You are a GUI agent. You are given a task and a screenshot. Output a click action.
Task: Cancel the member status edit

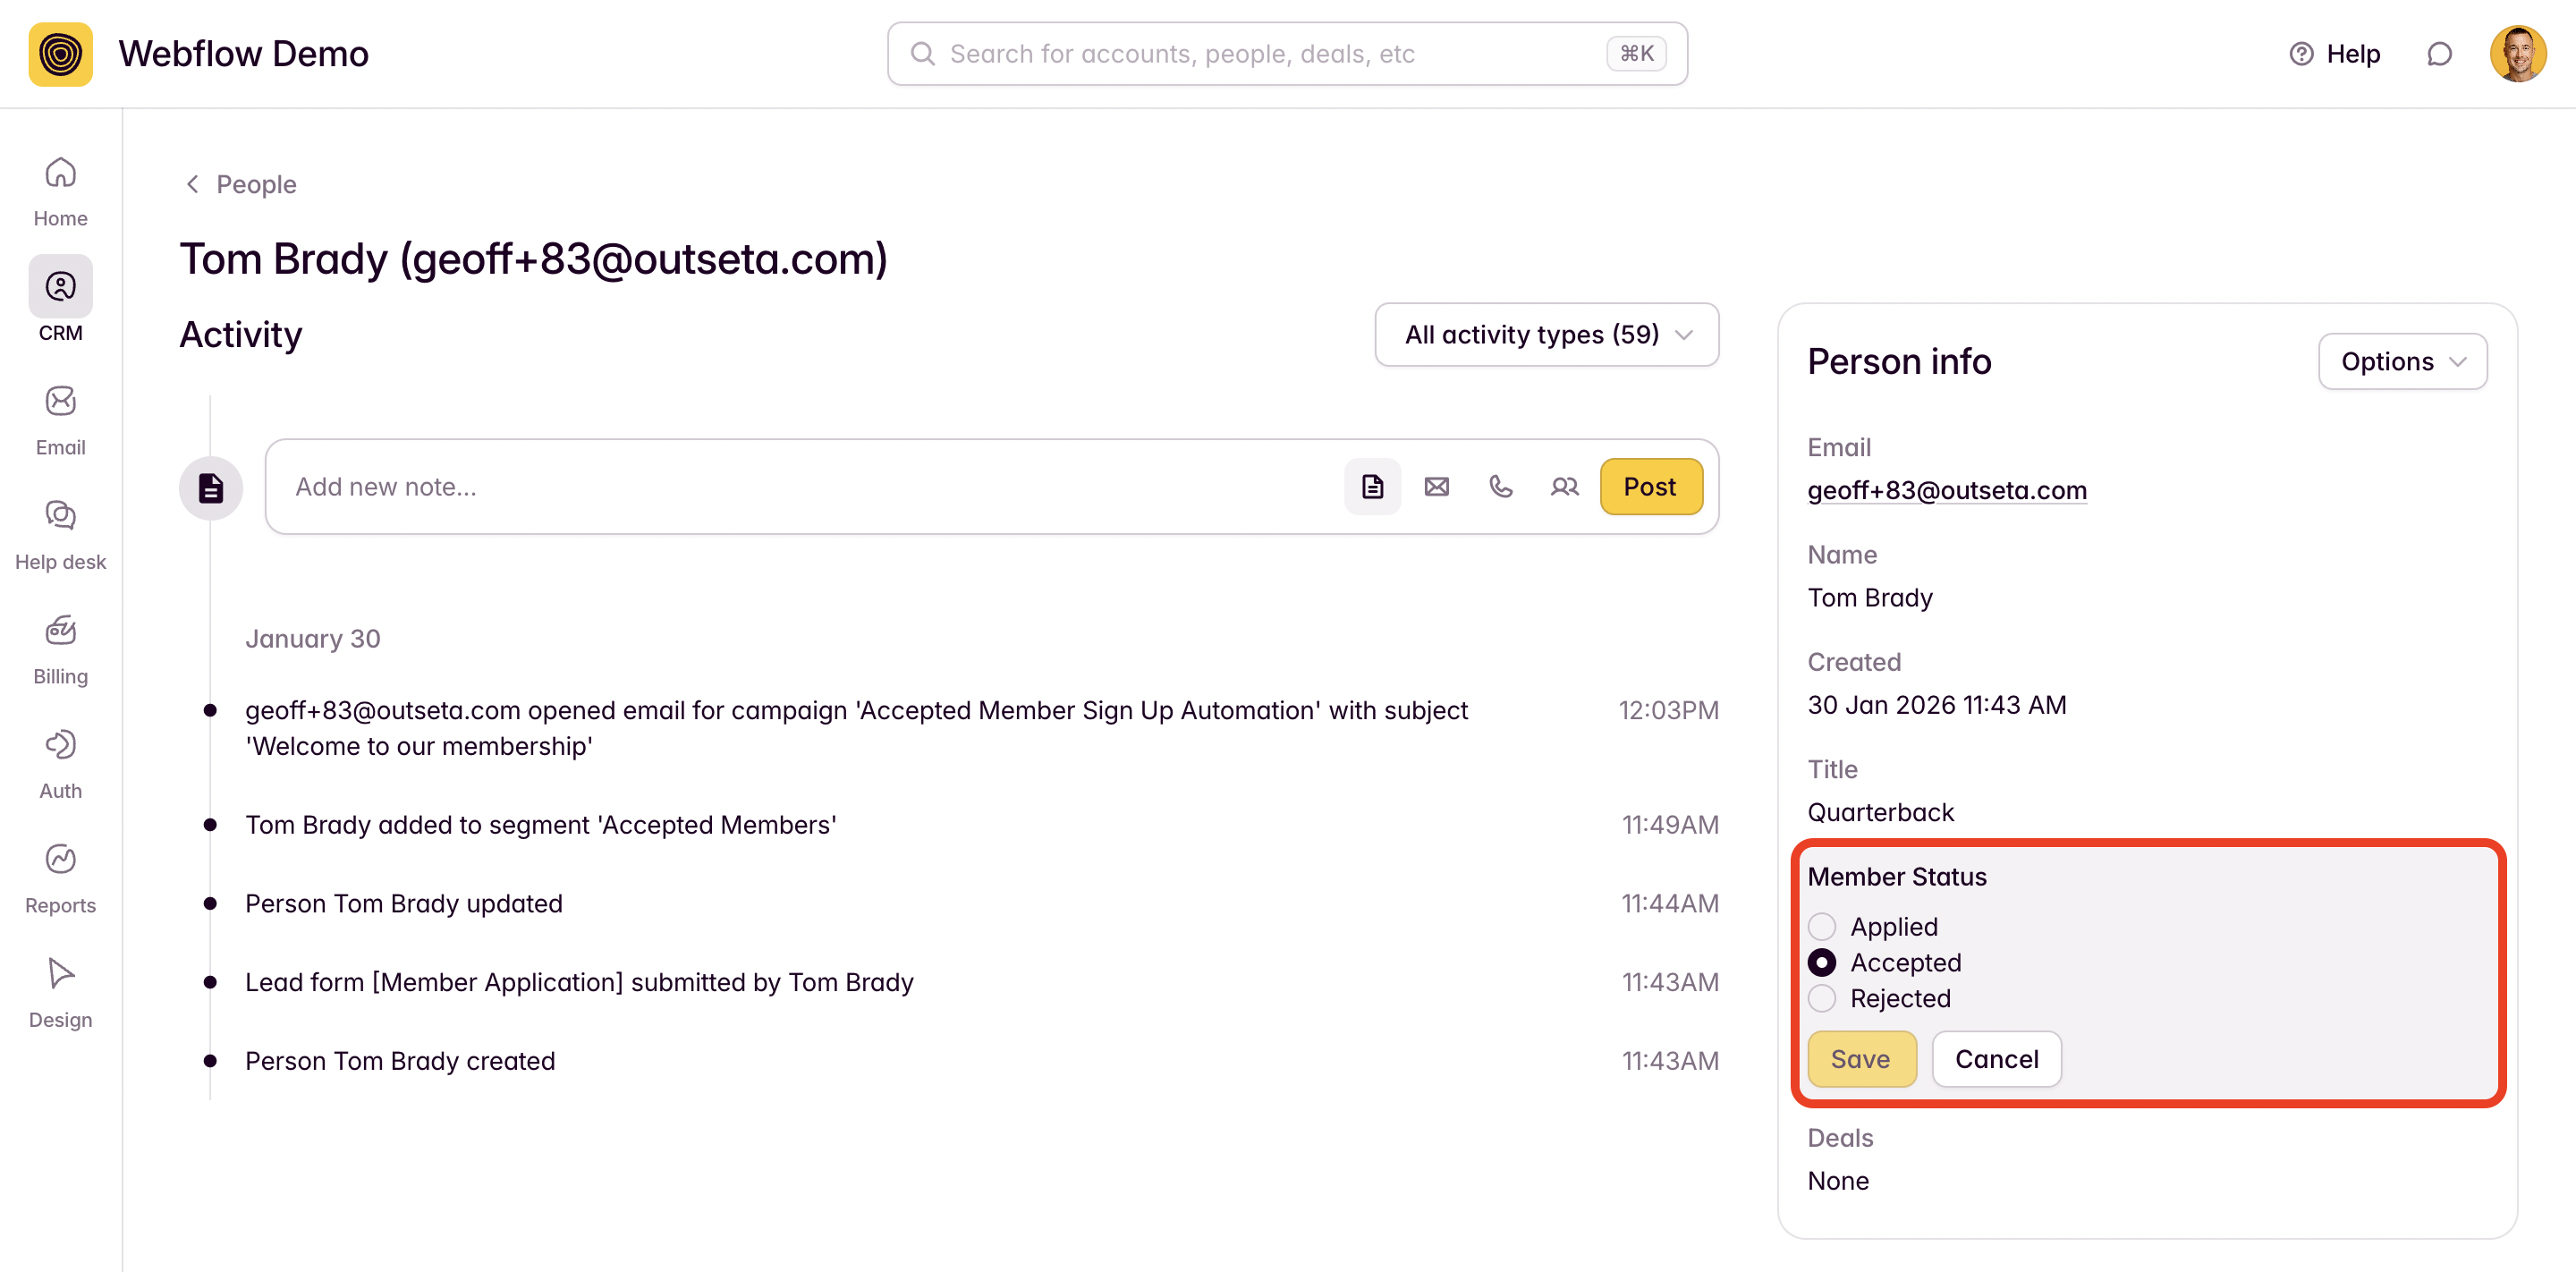tap(1996, 1059)
